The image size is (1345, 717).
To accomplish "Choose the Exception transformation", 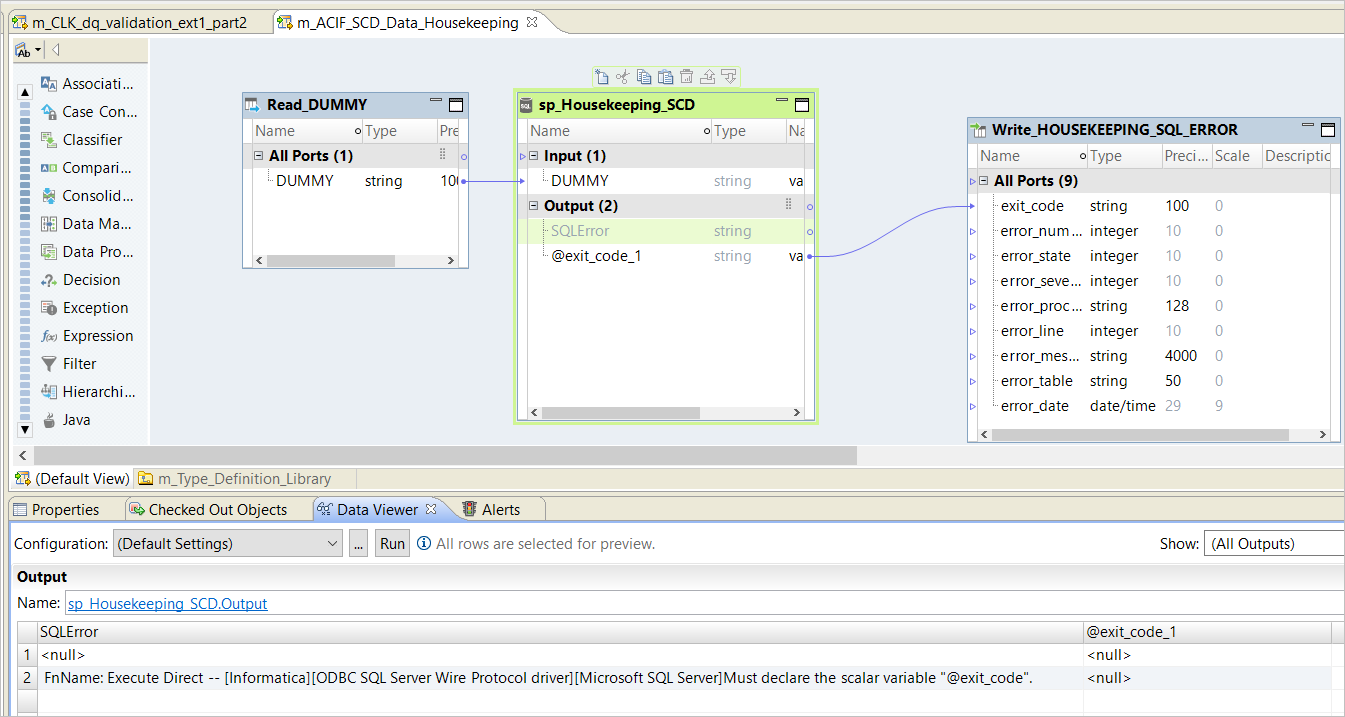I will (x=84, y=308).
